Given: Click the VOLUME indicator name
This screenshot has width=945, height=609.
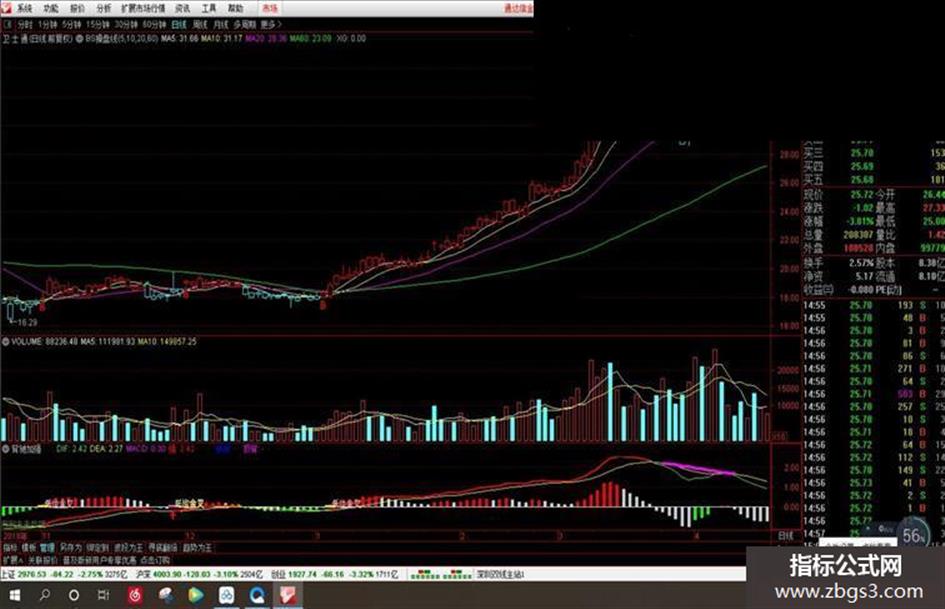Looking at the screenshot, I should click(x=27, y=341).
